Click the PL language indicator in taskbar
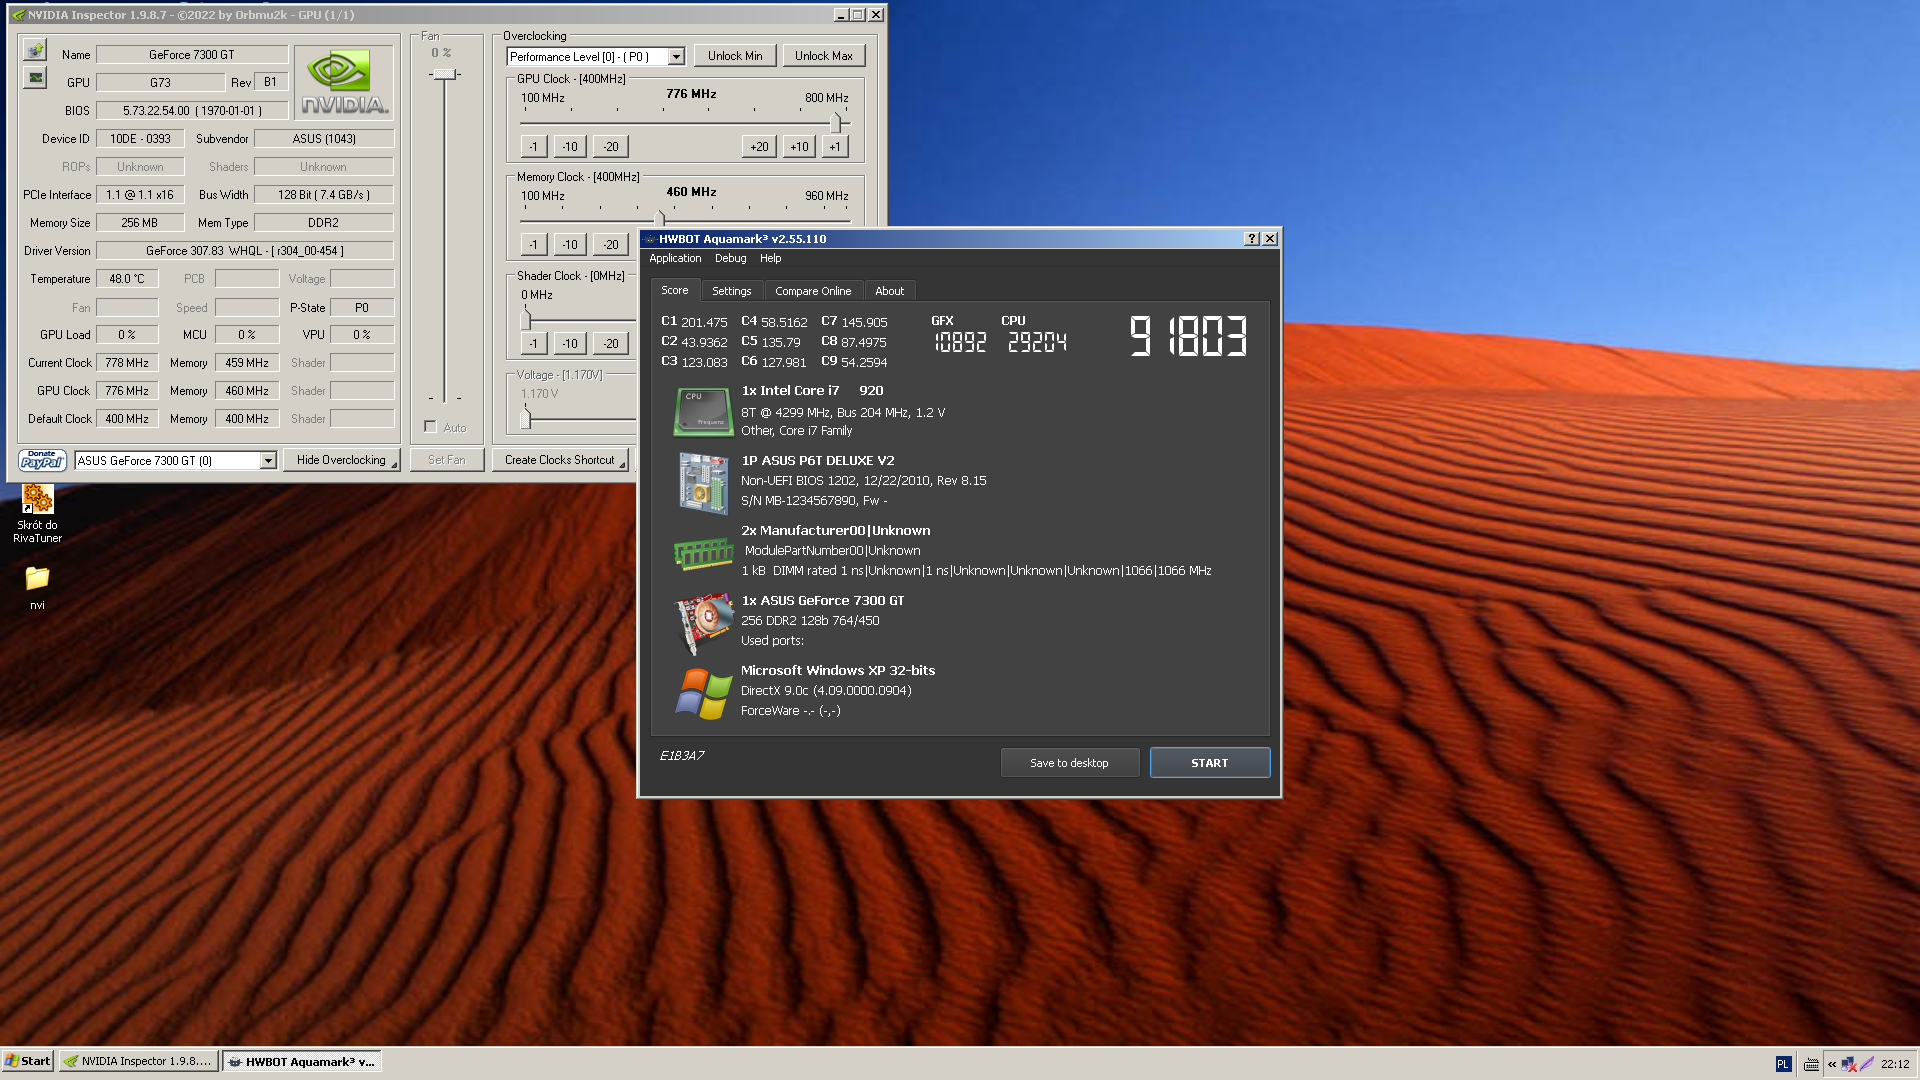The width and height of the screenshot is (1920, 1080). click(x=1783, y=1064)
